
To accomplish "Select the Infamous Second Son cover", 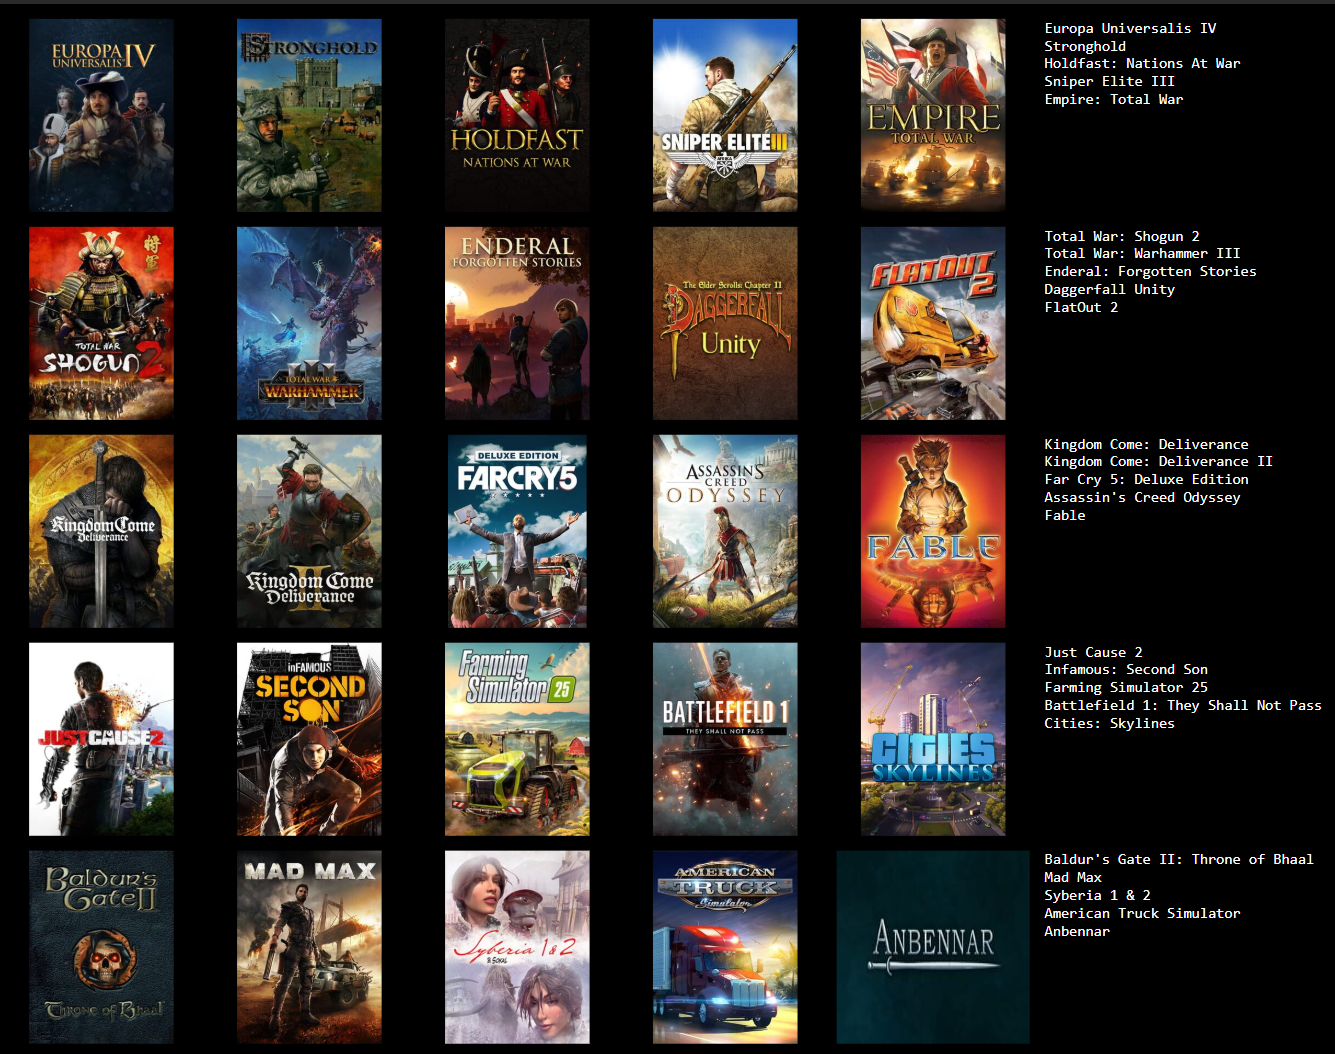I will (x=309, y=739).
